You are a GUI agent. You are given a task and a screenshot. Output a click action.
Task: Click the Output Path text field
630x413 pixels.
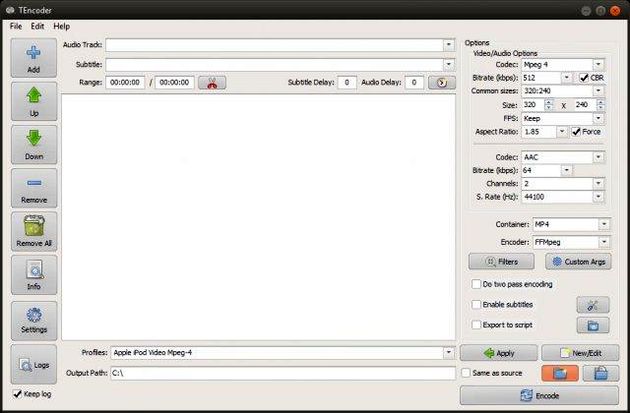pyautogui.click(x=282, y=373)
